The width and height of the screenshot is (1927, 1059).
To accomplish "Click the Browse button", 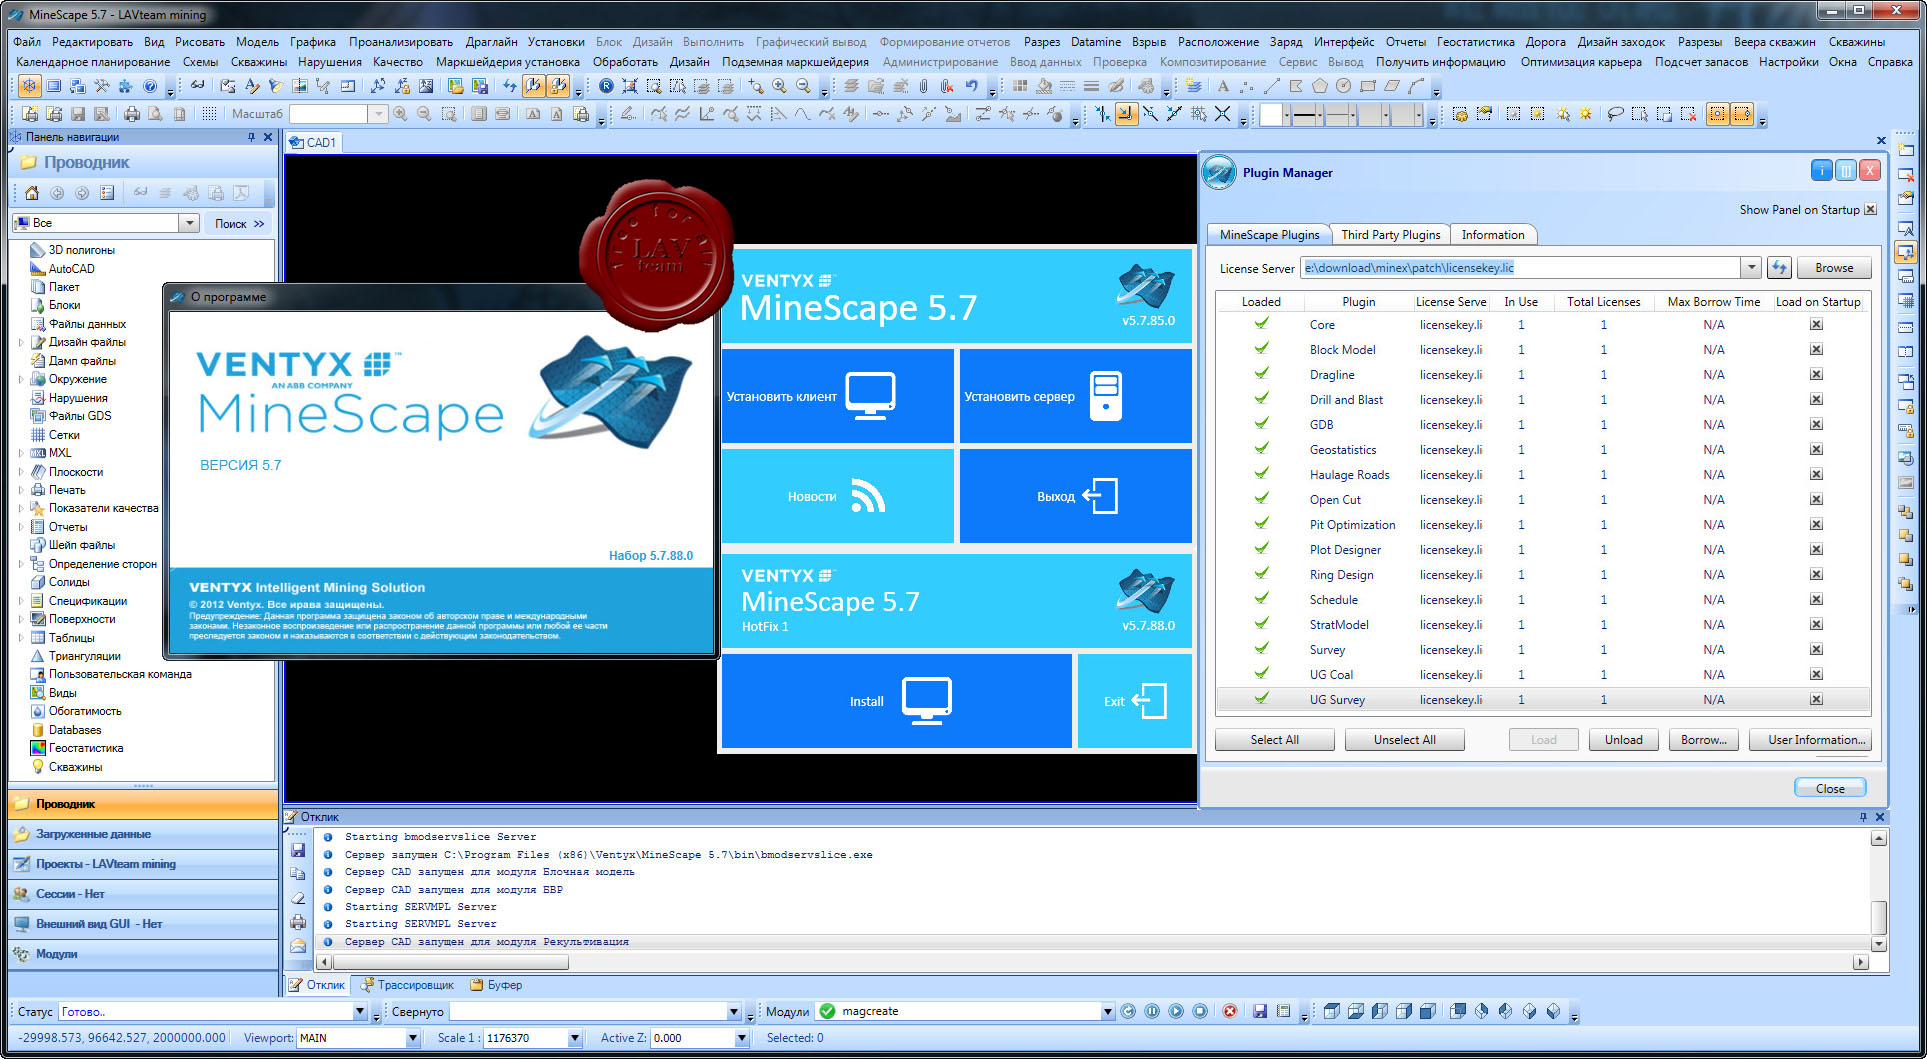I will tap(1833, 268).
